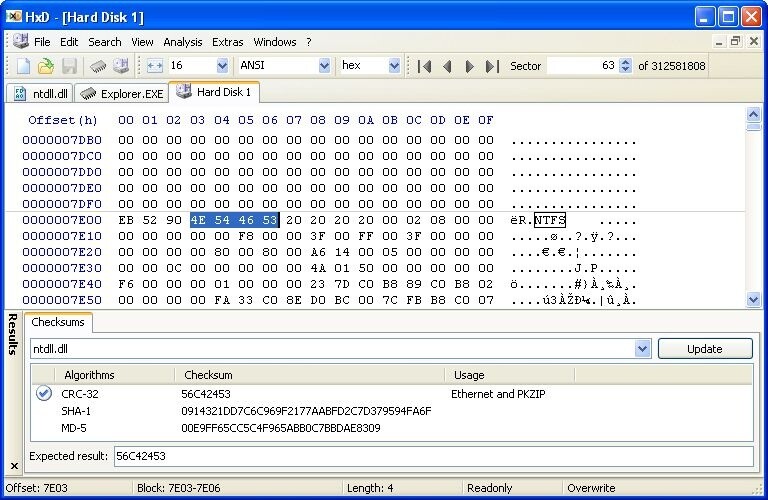Click the Open file folder icon

45,66
